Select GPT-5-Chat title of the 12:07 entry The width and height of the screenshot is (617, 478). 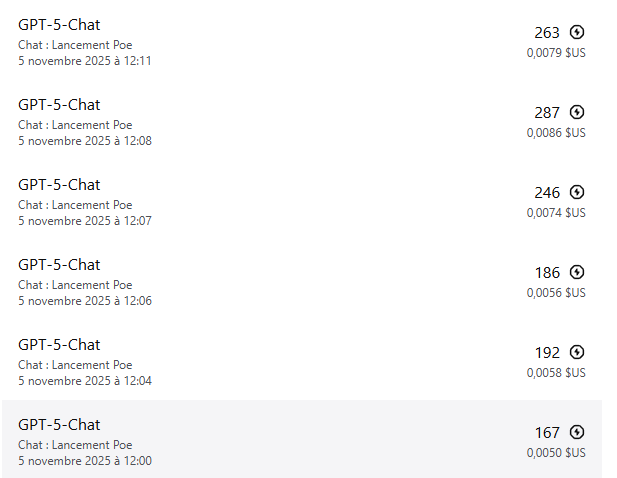coord(59,185)
